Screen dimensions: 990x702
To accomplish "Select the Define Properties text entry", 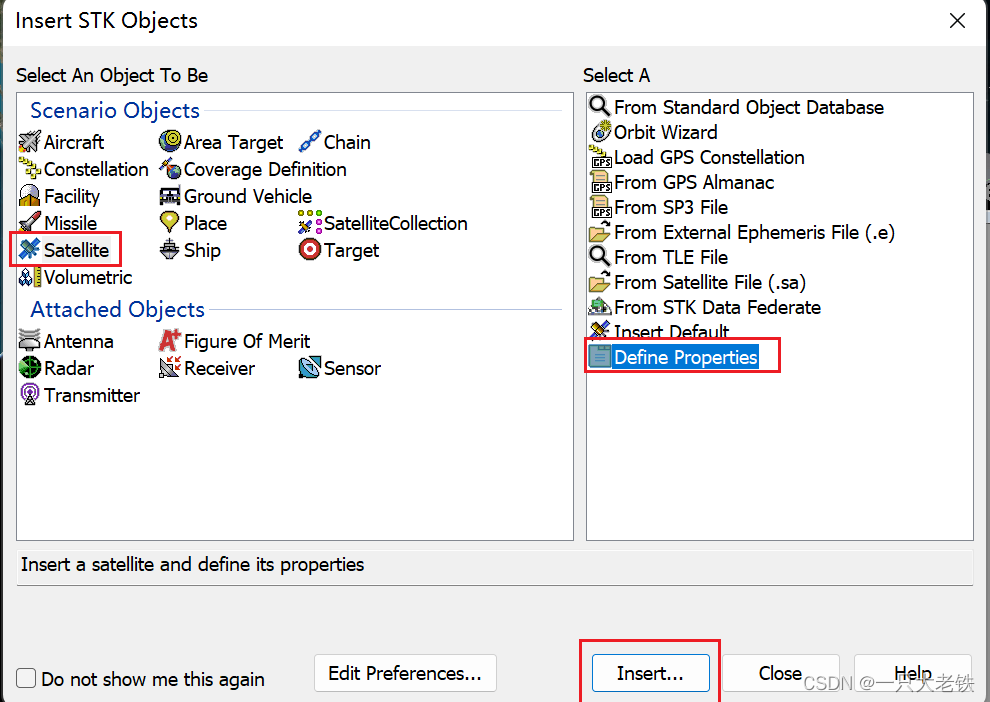I will tap(686, 357).
